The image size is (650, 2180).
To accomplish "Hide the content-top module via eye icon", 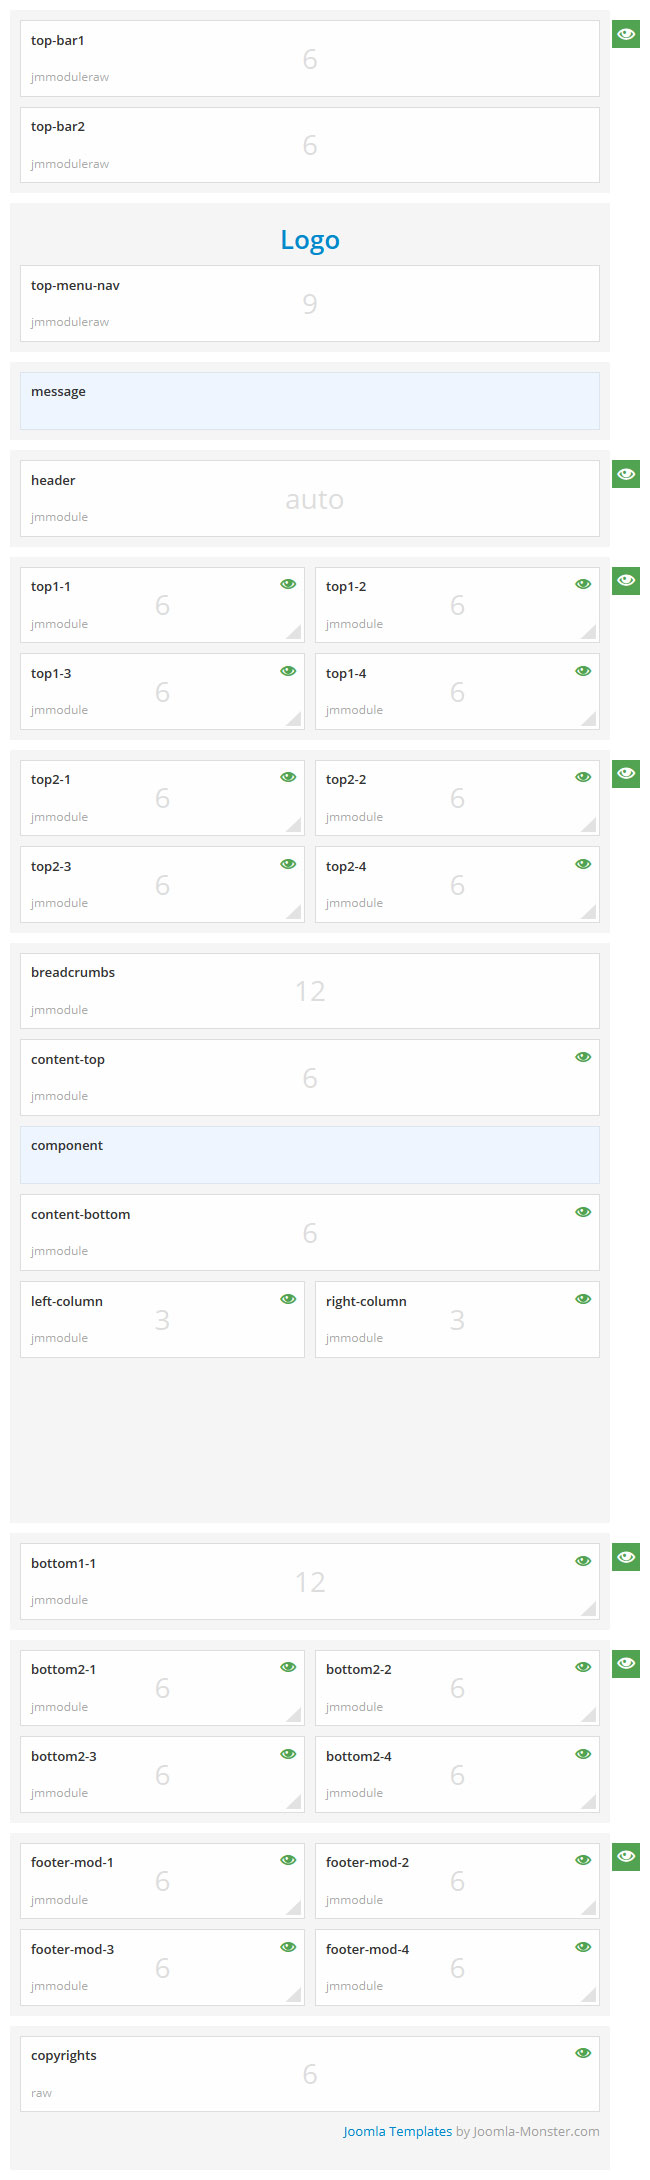I will pyautogui.click(x=583, y=1057).
